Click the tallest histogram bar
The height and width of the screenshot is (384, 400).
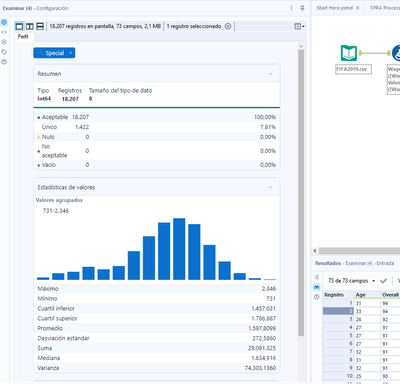tap(179, 249)
